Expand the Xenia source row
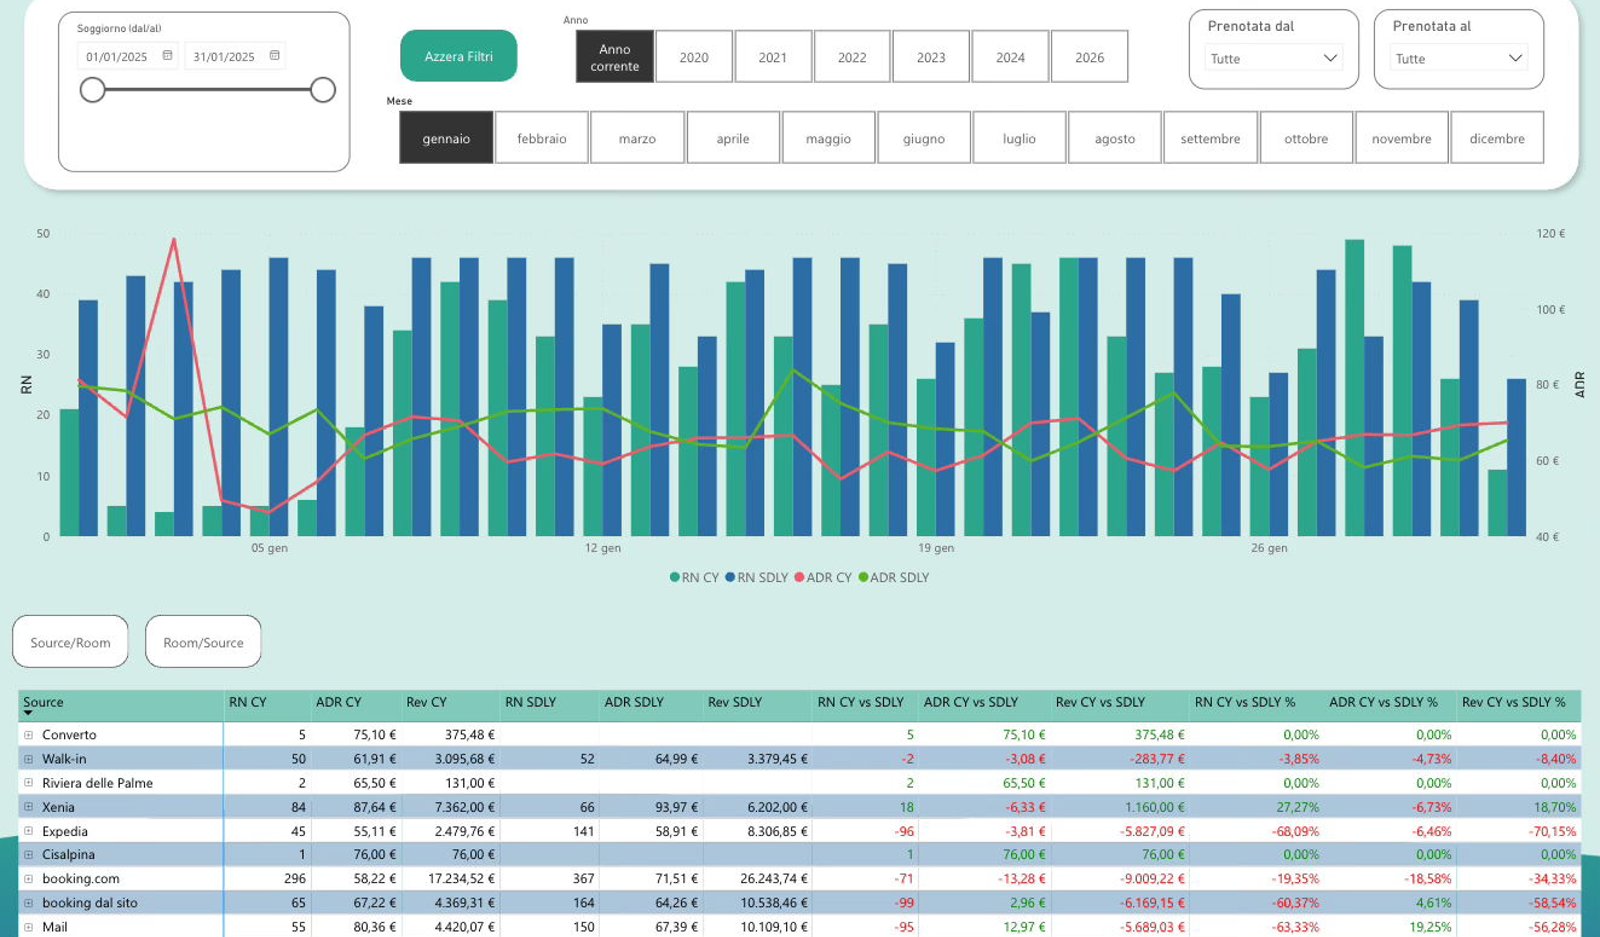This screenshot has width=1600, height=937. point(29,807)
